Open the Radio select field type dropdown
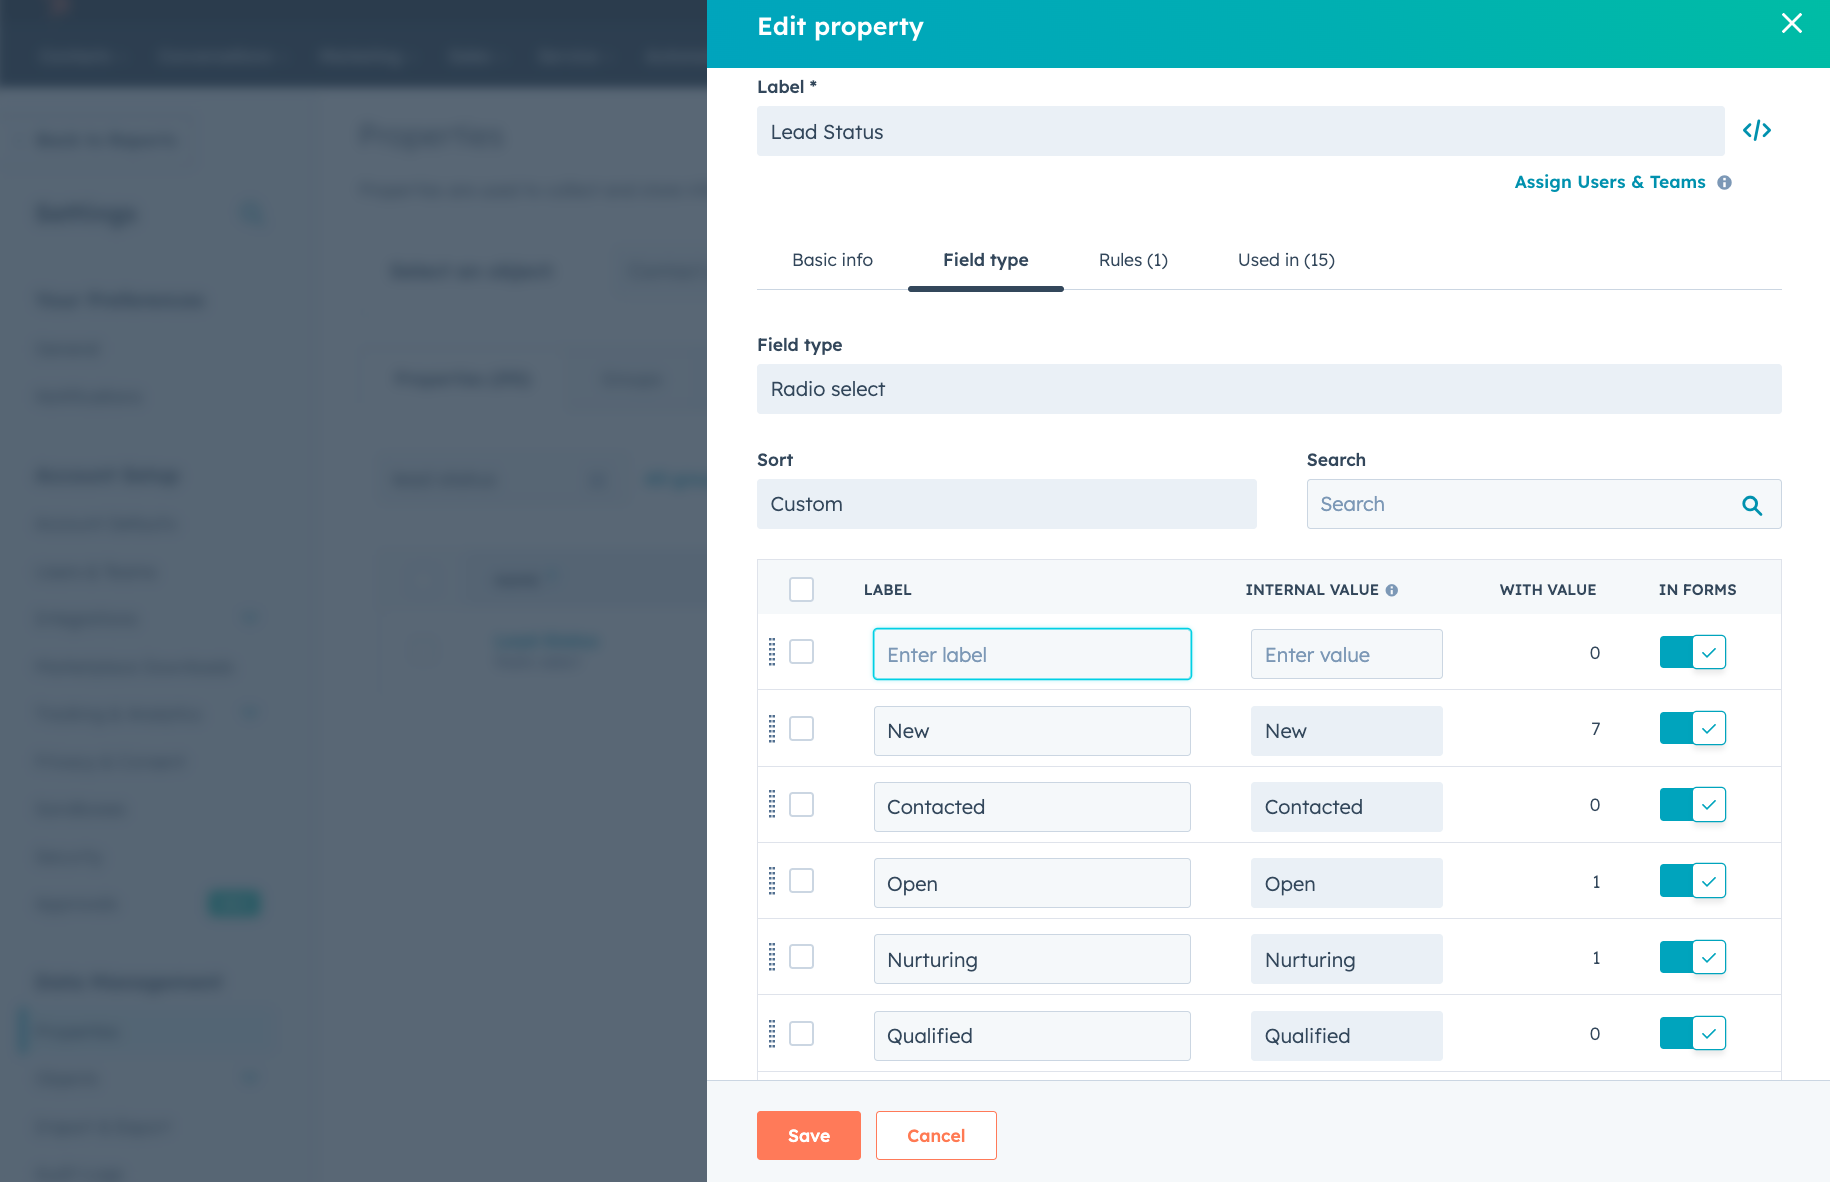Image resolution: width=1830 pixels, height=1182 pixels. 1269,389
